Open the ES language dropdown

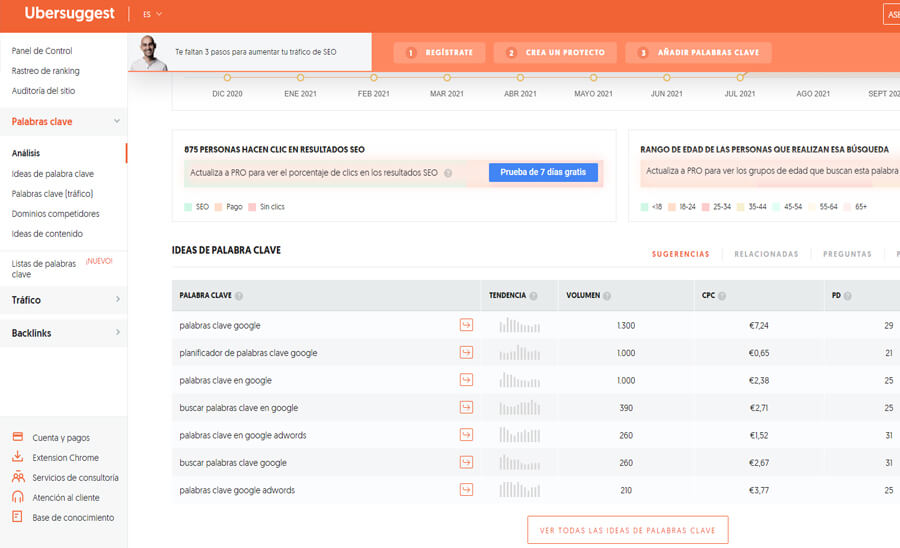(x=152, y=14)
